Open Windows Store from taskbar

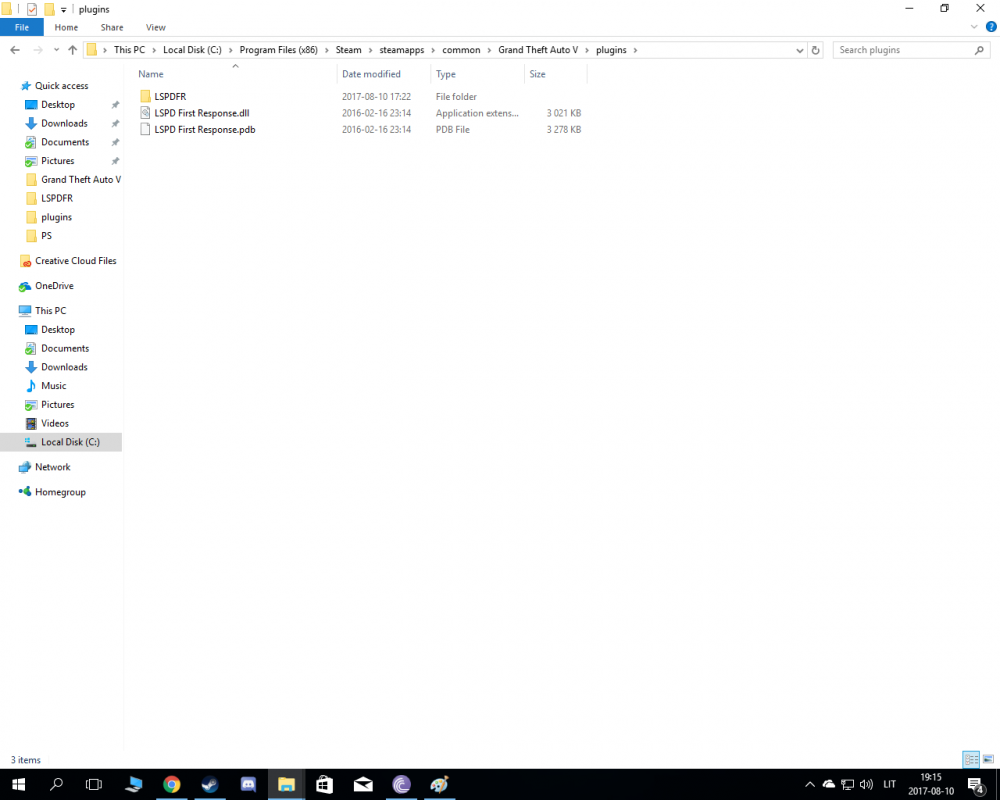(x=325, y=784)
